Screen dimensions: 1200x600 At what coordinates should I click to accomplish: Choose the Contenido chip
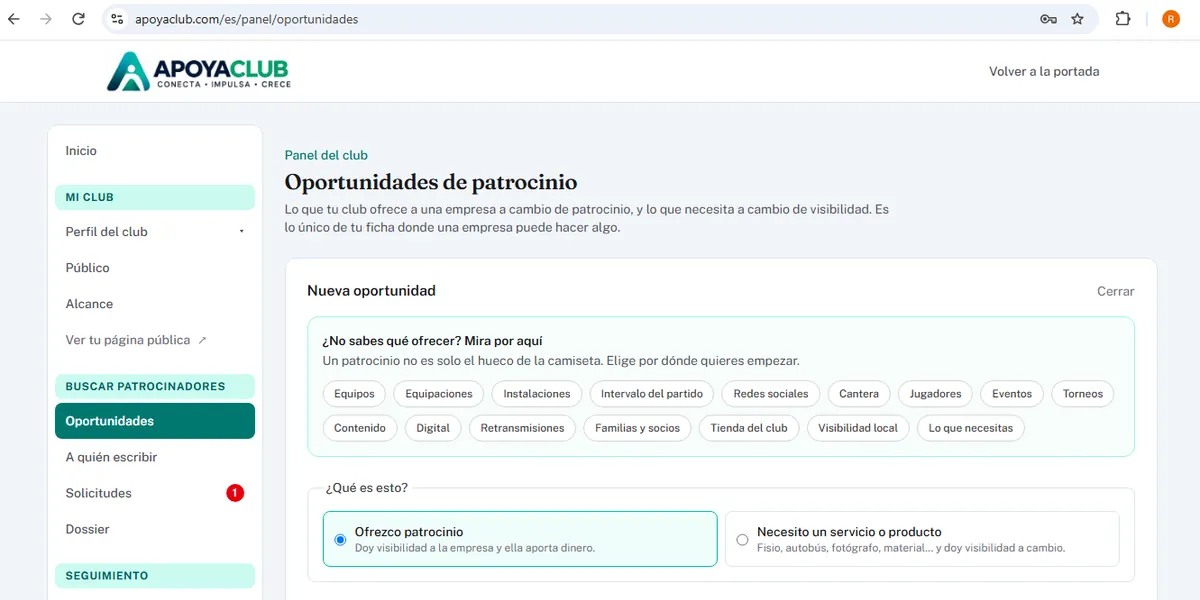[x=360, y=428]
